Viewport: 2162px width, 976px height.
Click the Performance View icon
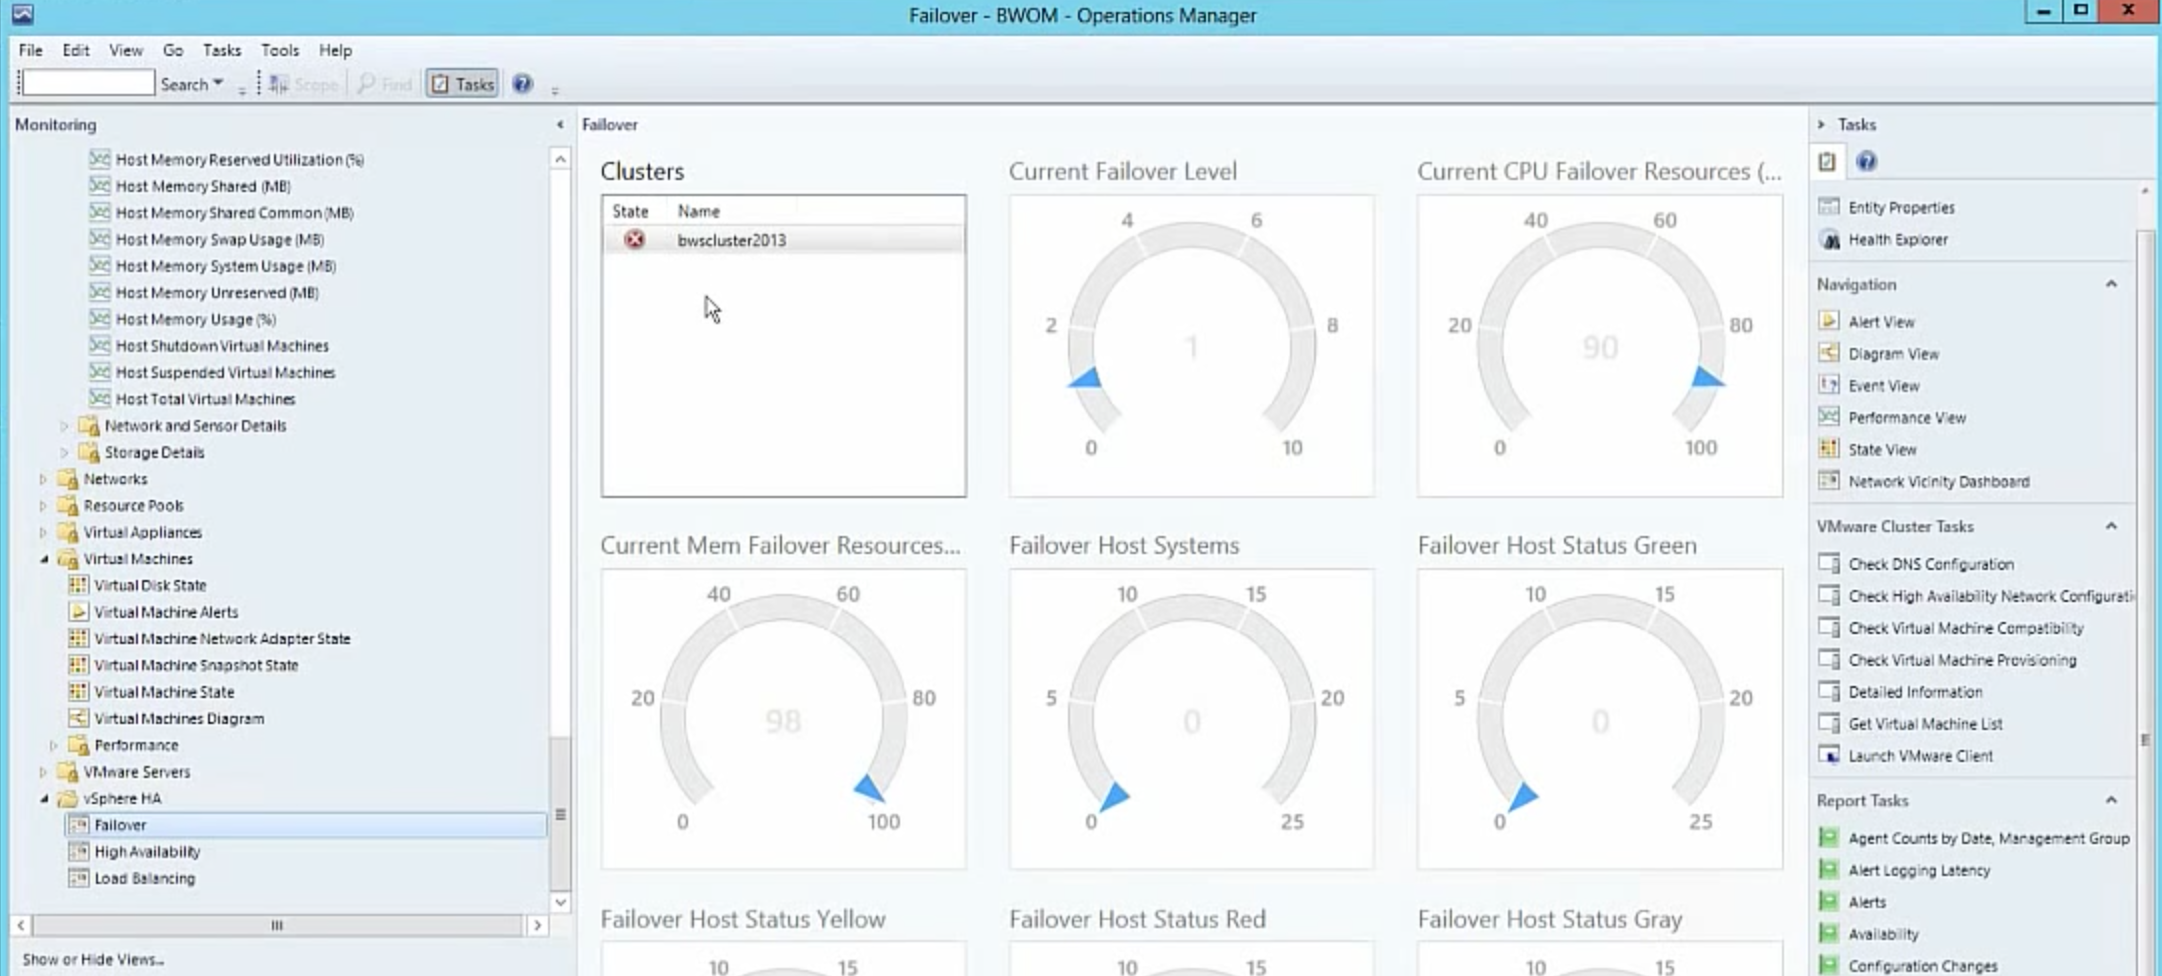[1829, 417]
